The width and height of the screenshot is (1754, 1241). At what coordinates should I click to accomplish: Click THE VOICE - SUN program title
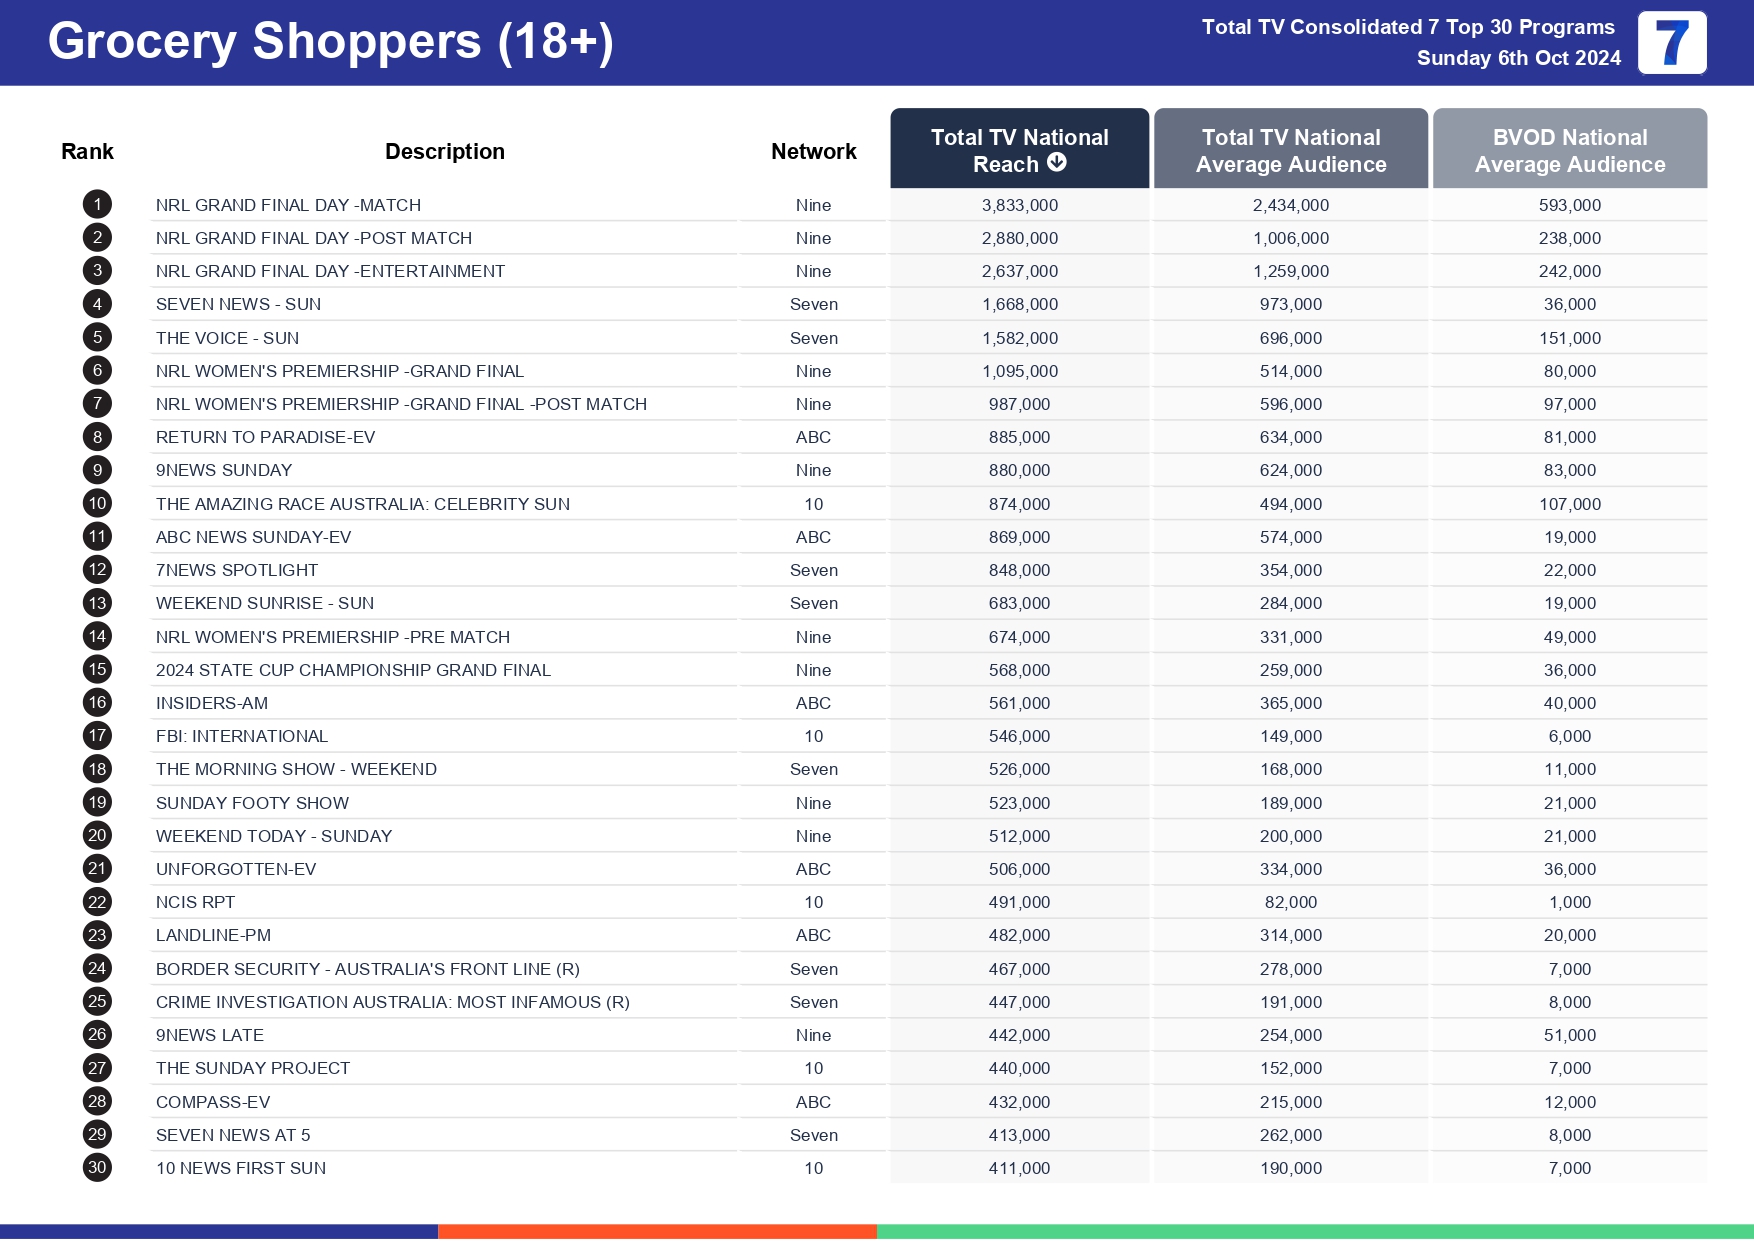227,338
